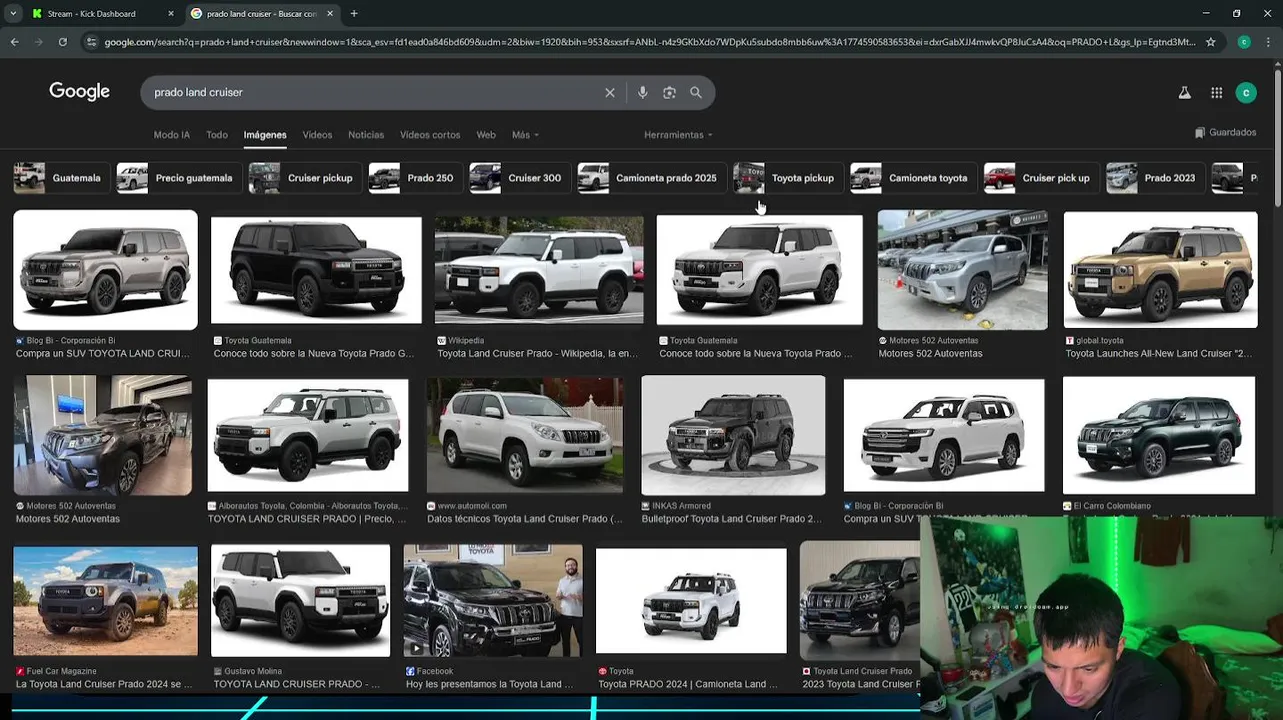The width and height of the screenshot is (1283, 720).
Task: Bookmark this page with the star
Action: click(1211, 42)
